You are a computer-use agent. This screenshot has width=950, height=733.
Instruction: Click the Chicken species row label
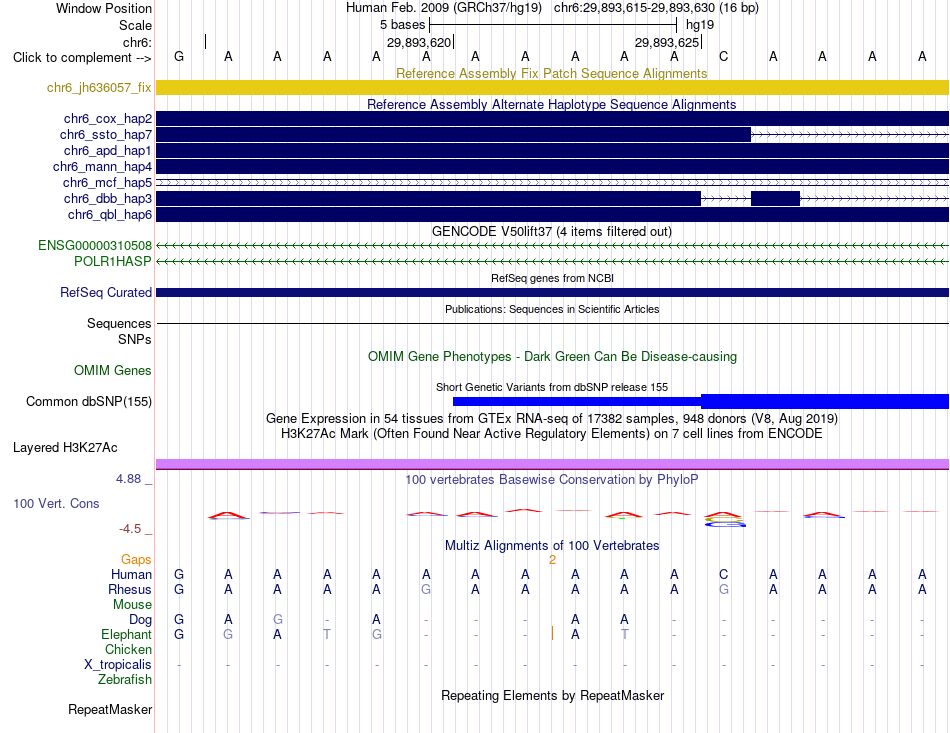pyautogui.click(x=128, y=649)
